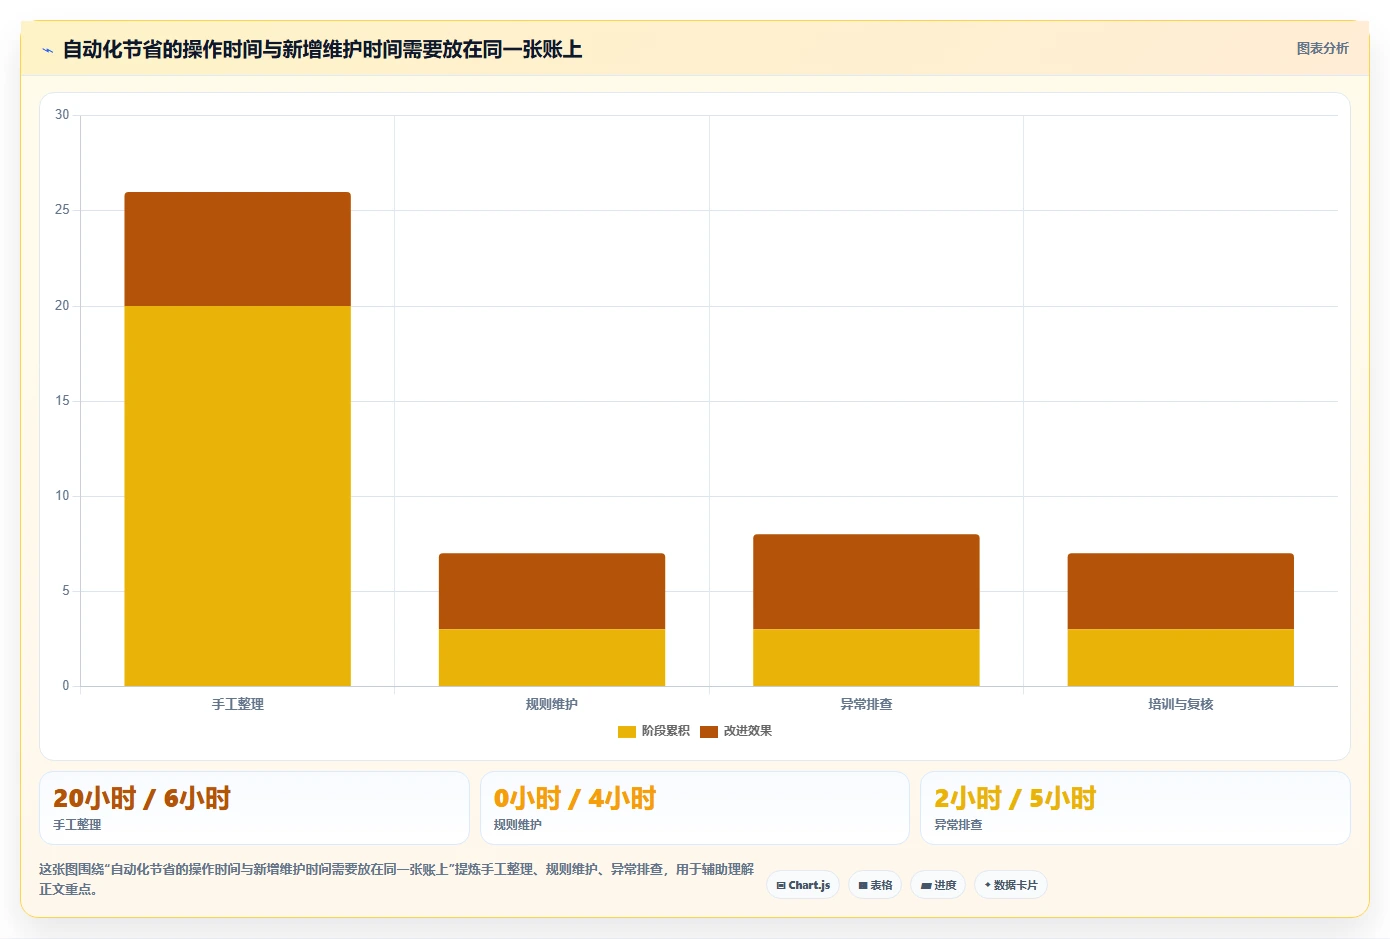Toggle the 阶段累积 legend color swatch

[x=627, y=732]
